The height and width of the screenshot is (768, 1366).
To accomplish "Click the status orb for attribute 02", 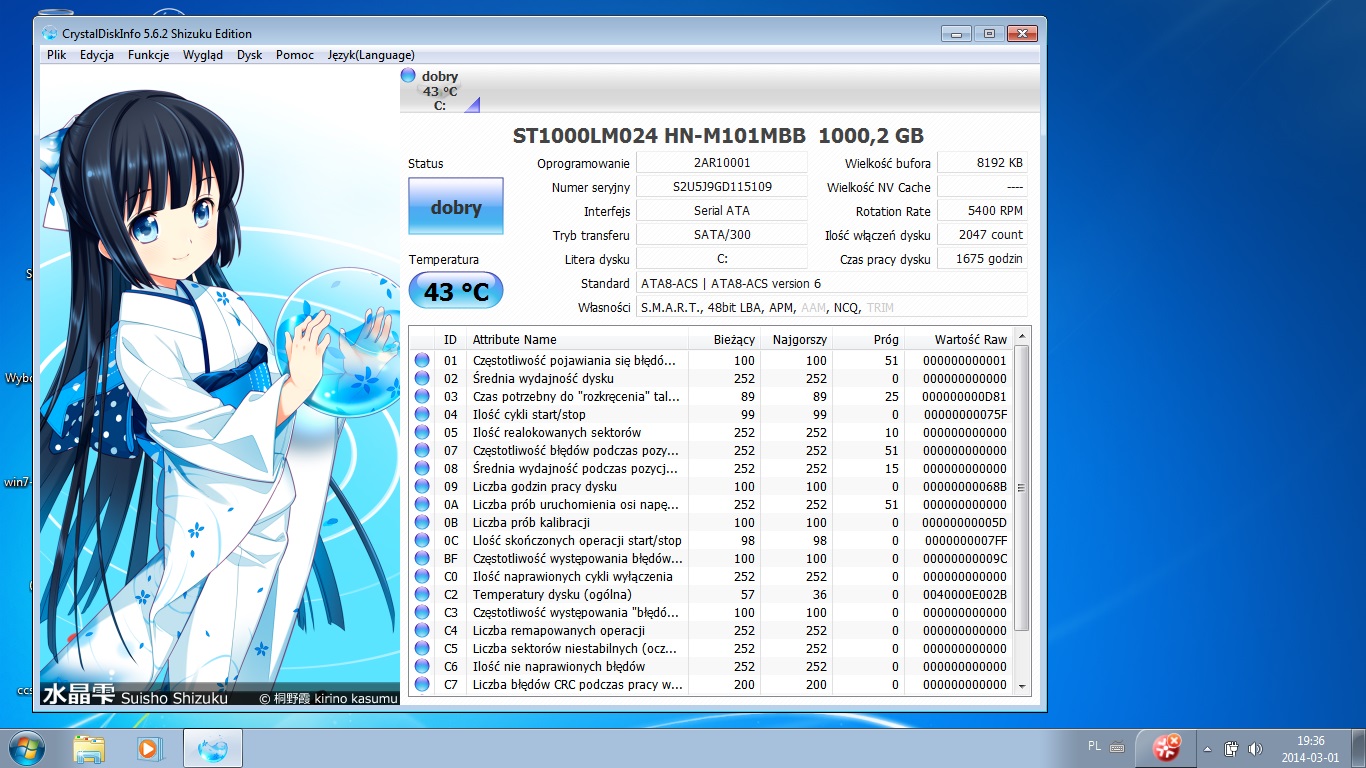I will (422, 378).
